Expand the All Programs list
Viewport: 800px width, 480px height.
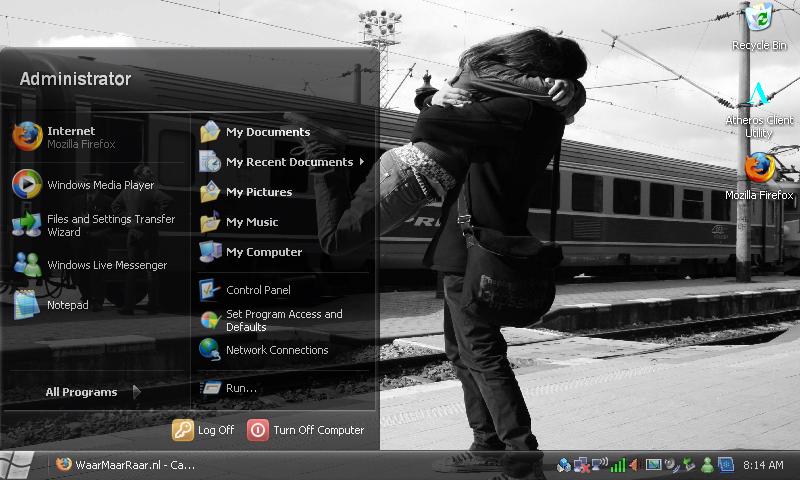point(90,392)
